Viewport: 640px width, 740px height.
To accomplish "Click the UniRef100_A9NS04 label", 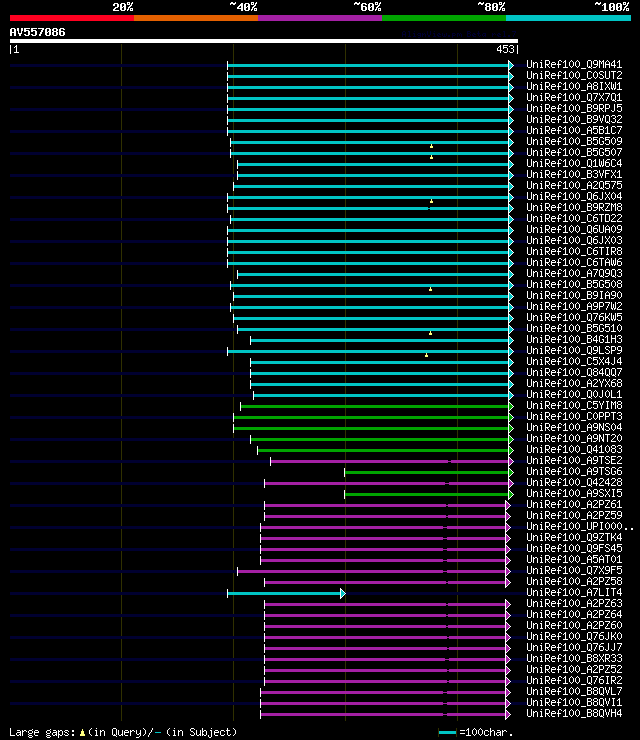I will tap(574, 427).
